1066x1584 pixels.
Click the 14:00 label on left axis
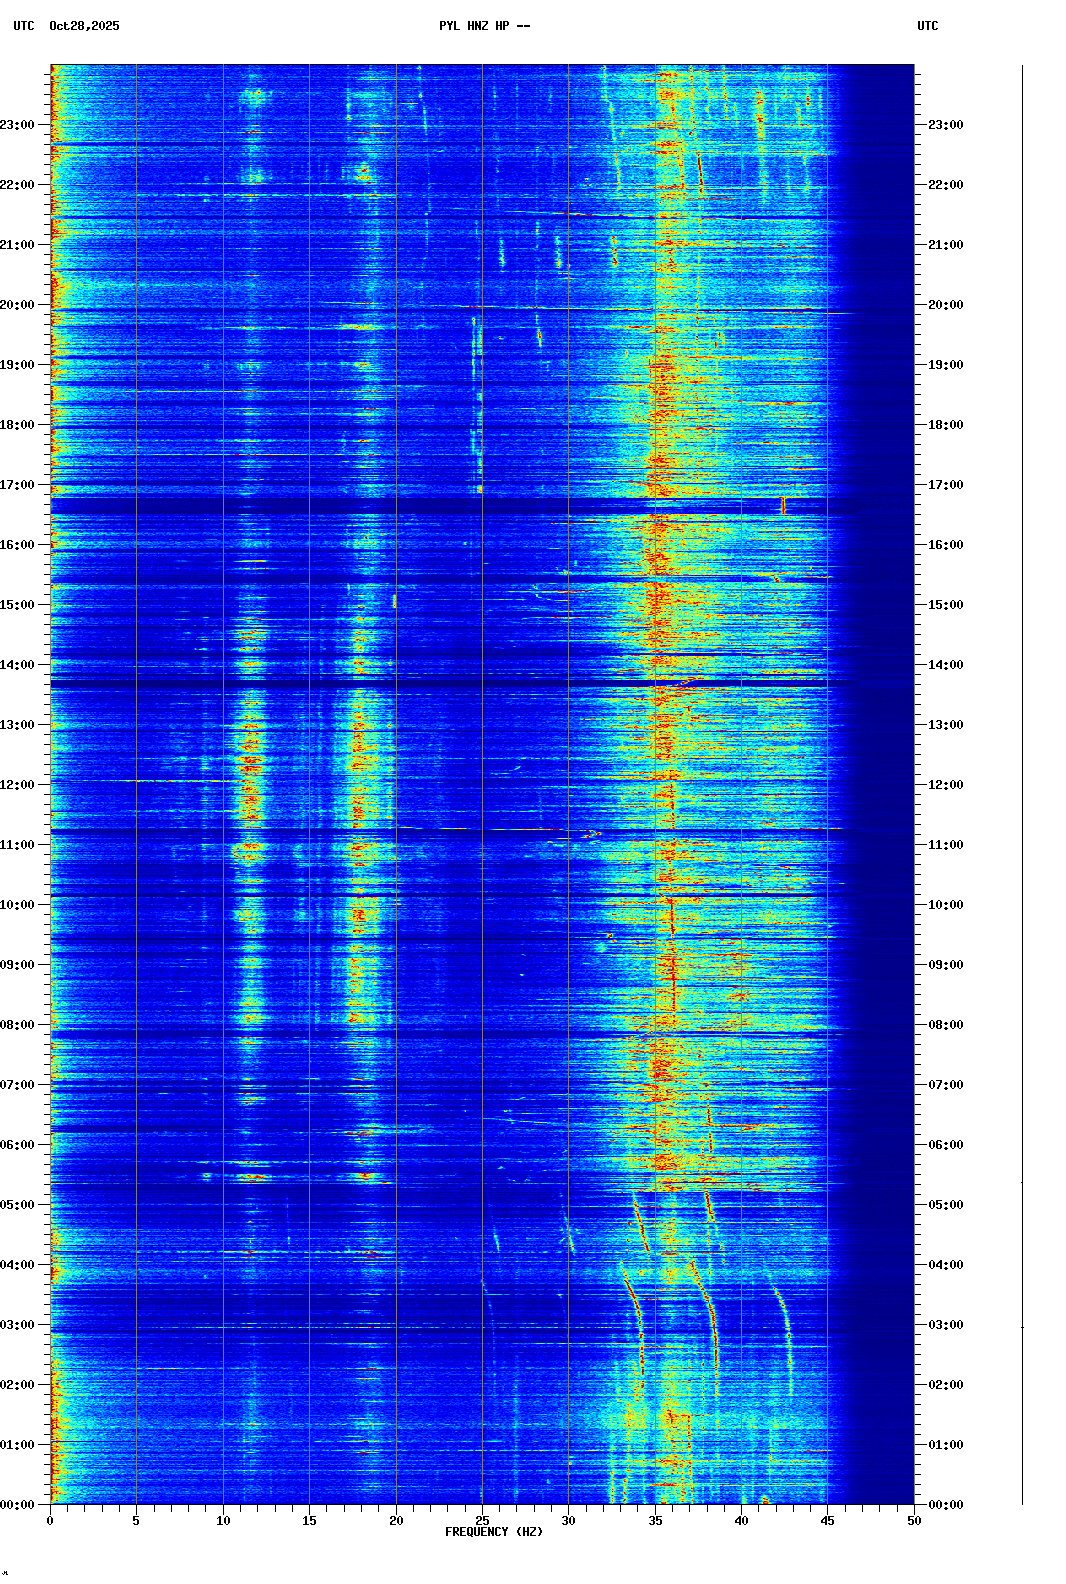pos(17,665)
